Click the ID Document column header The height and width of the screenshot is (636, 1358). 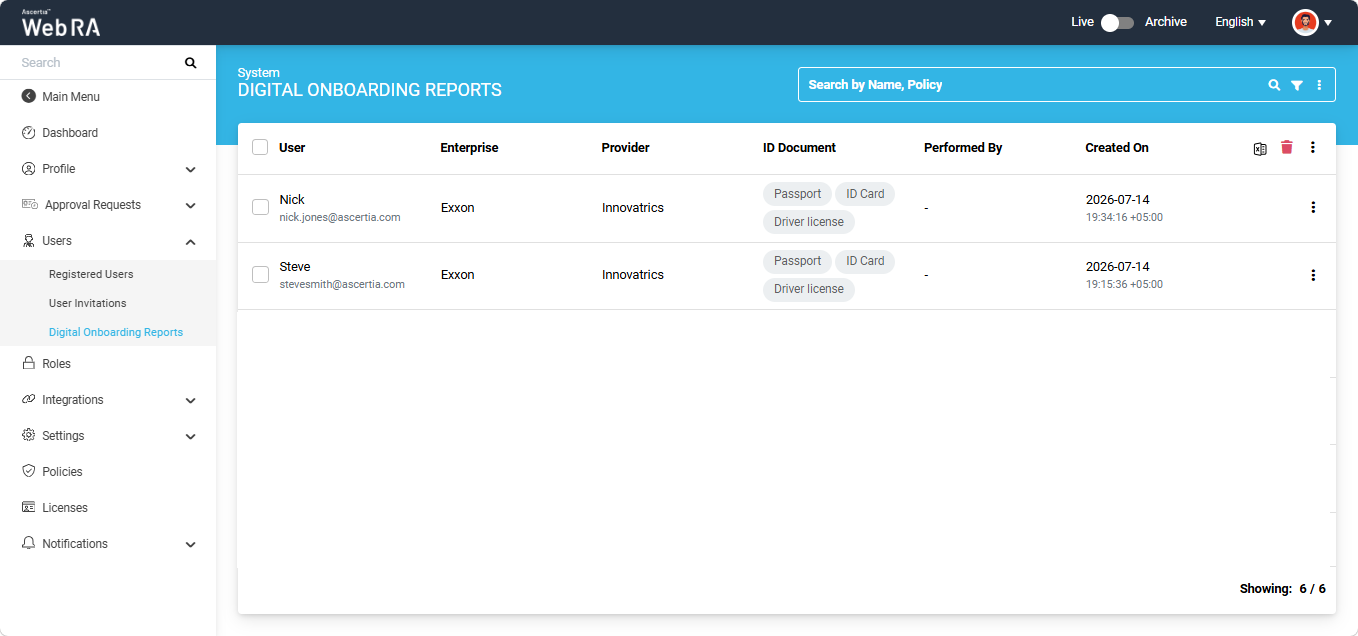799,148
